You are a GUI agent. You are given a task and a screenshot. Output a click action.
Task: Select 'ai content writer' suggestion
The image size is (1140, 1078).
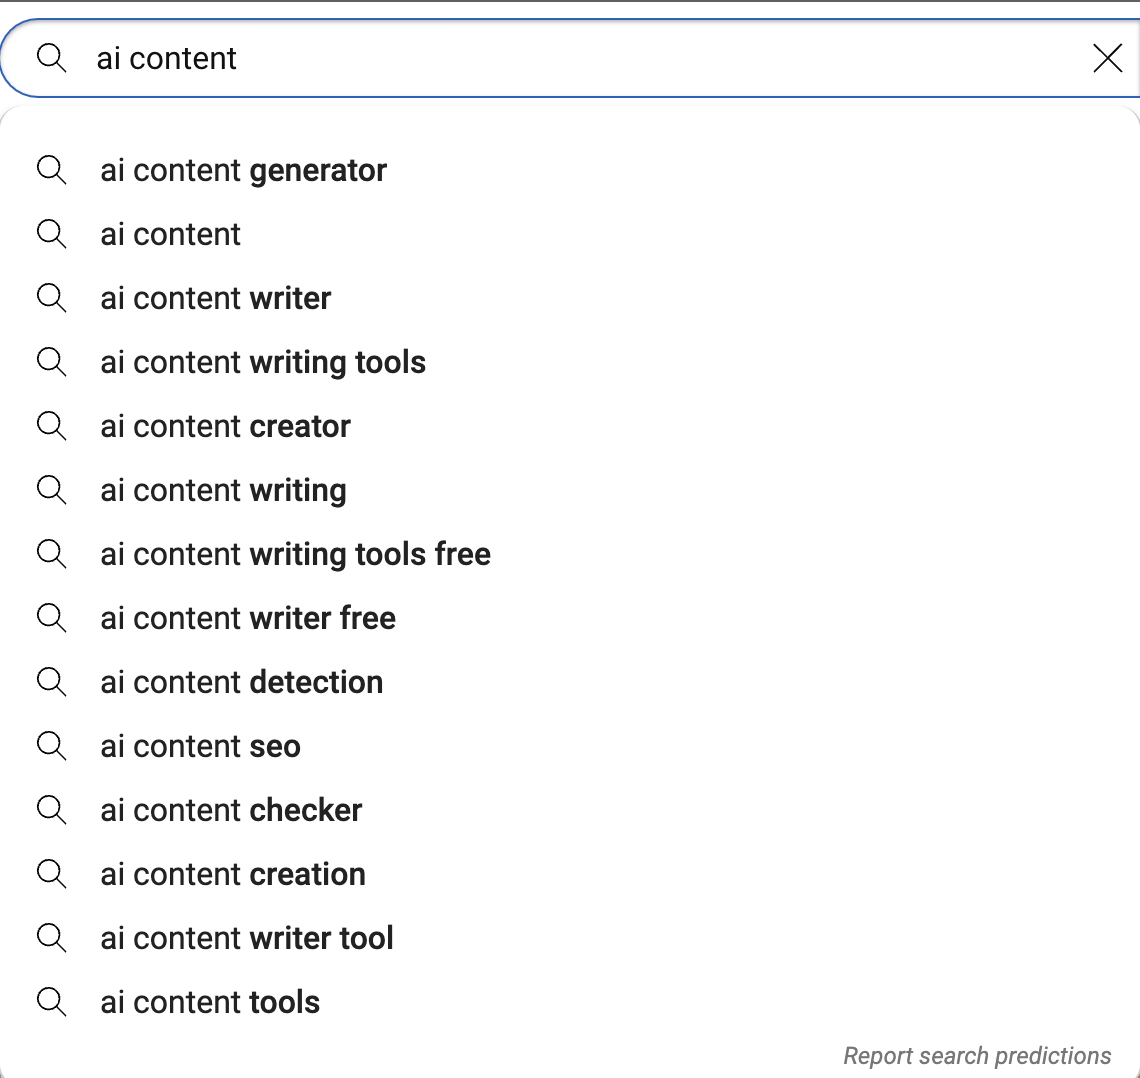coord(570,298)
